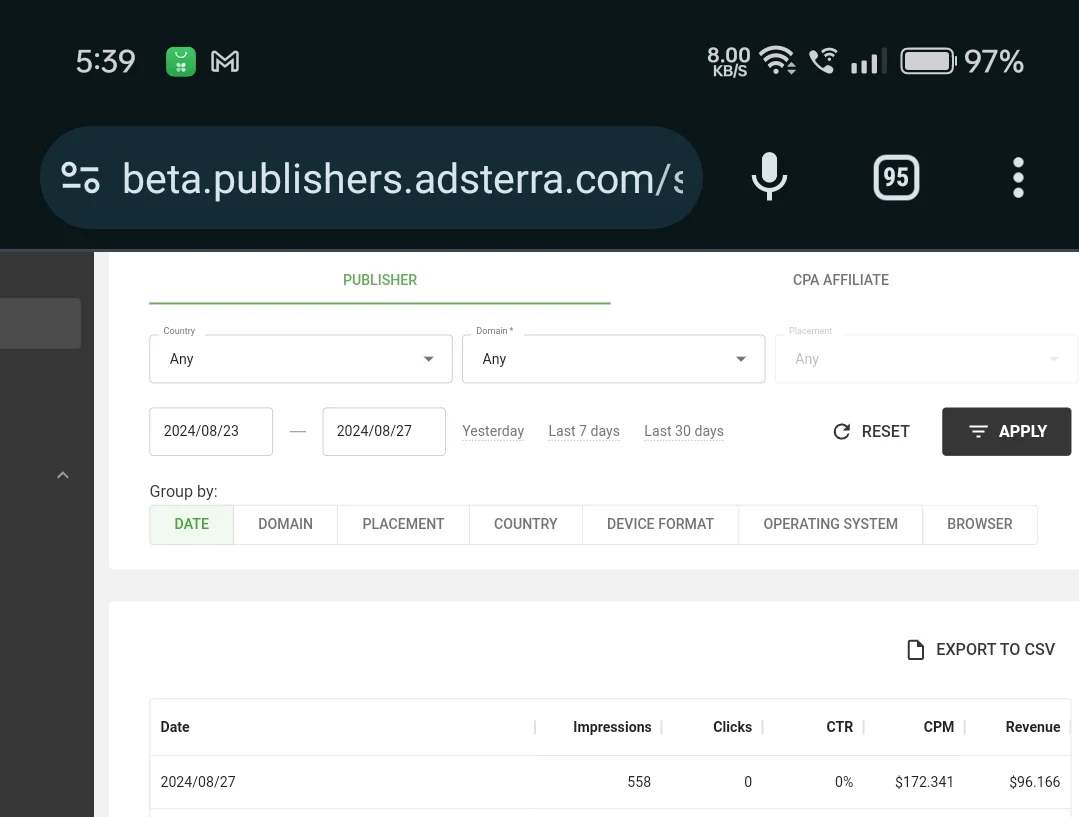The height and width of the screenshot is (817, 1079).
Task: Select the highlighted sidebar menu item
Action: point(40,323)
